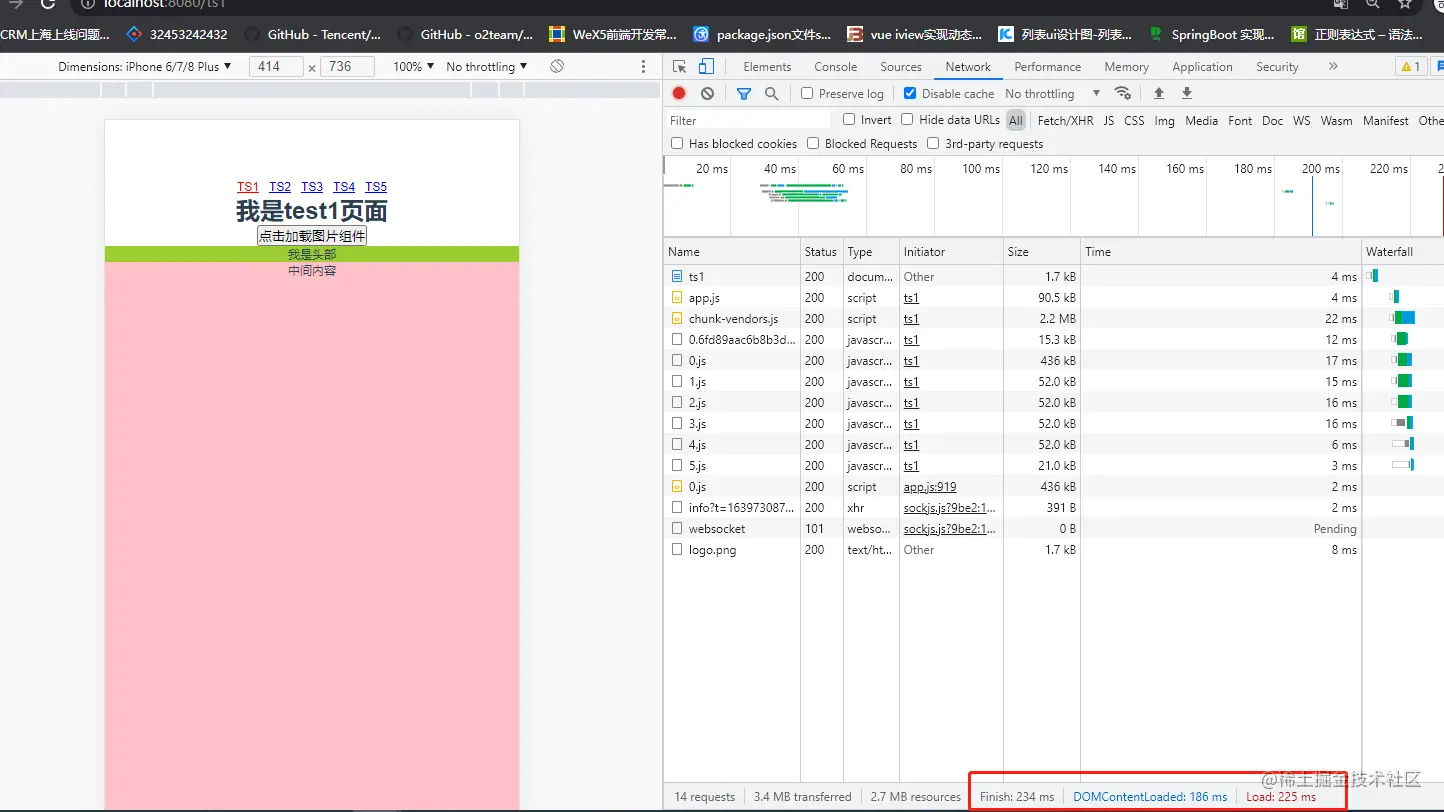
Task: Click the 2.2 MB size cell
Action: pyautogui.click(x=1041, y=319)
